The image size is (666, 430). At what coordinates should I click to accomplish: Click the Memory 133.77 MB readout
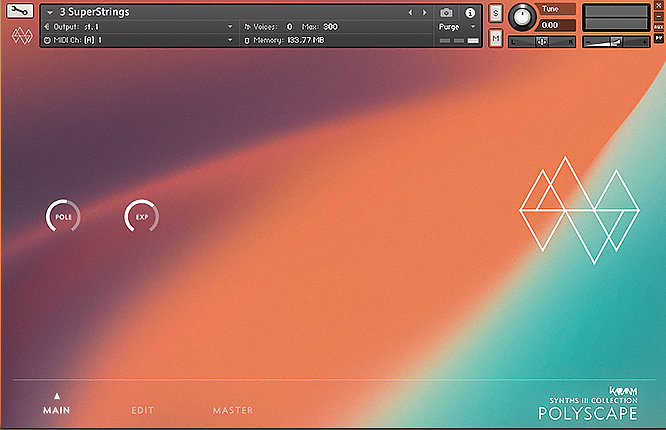pos(306,40)
